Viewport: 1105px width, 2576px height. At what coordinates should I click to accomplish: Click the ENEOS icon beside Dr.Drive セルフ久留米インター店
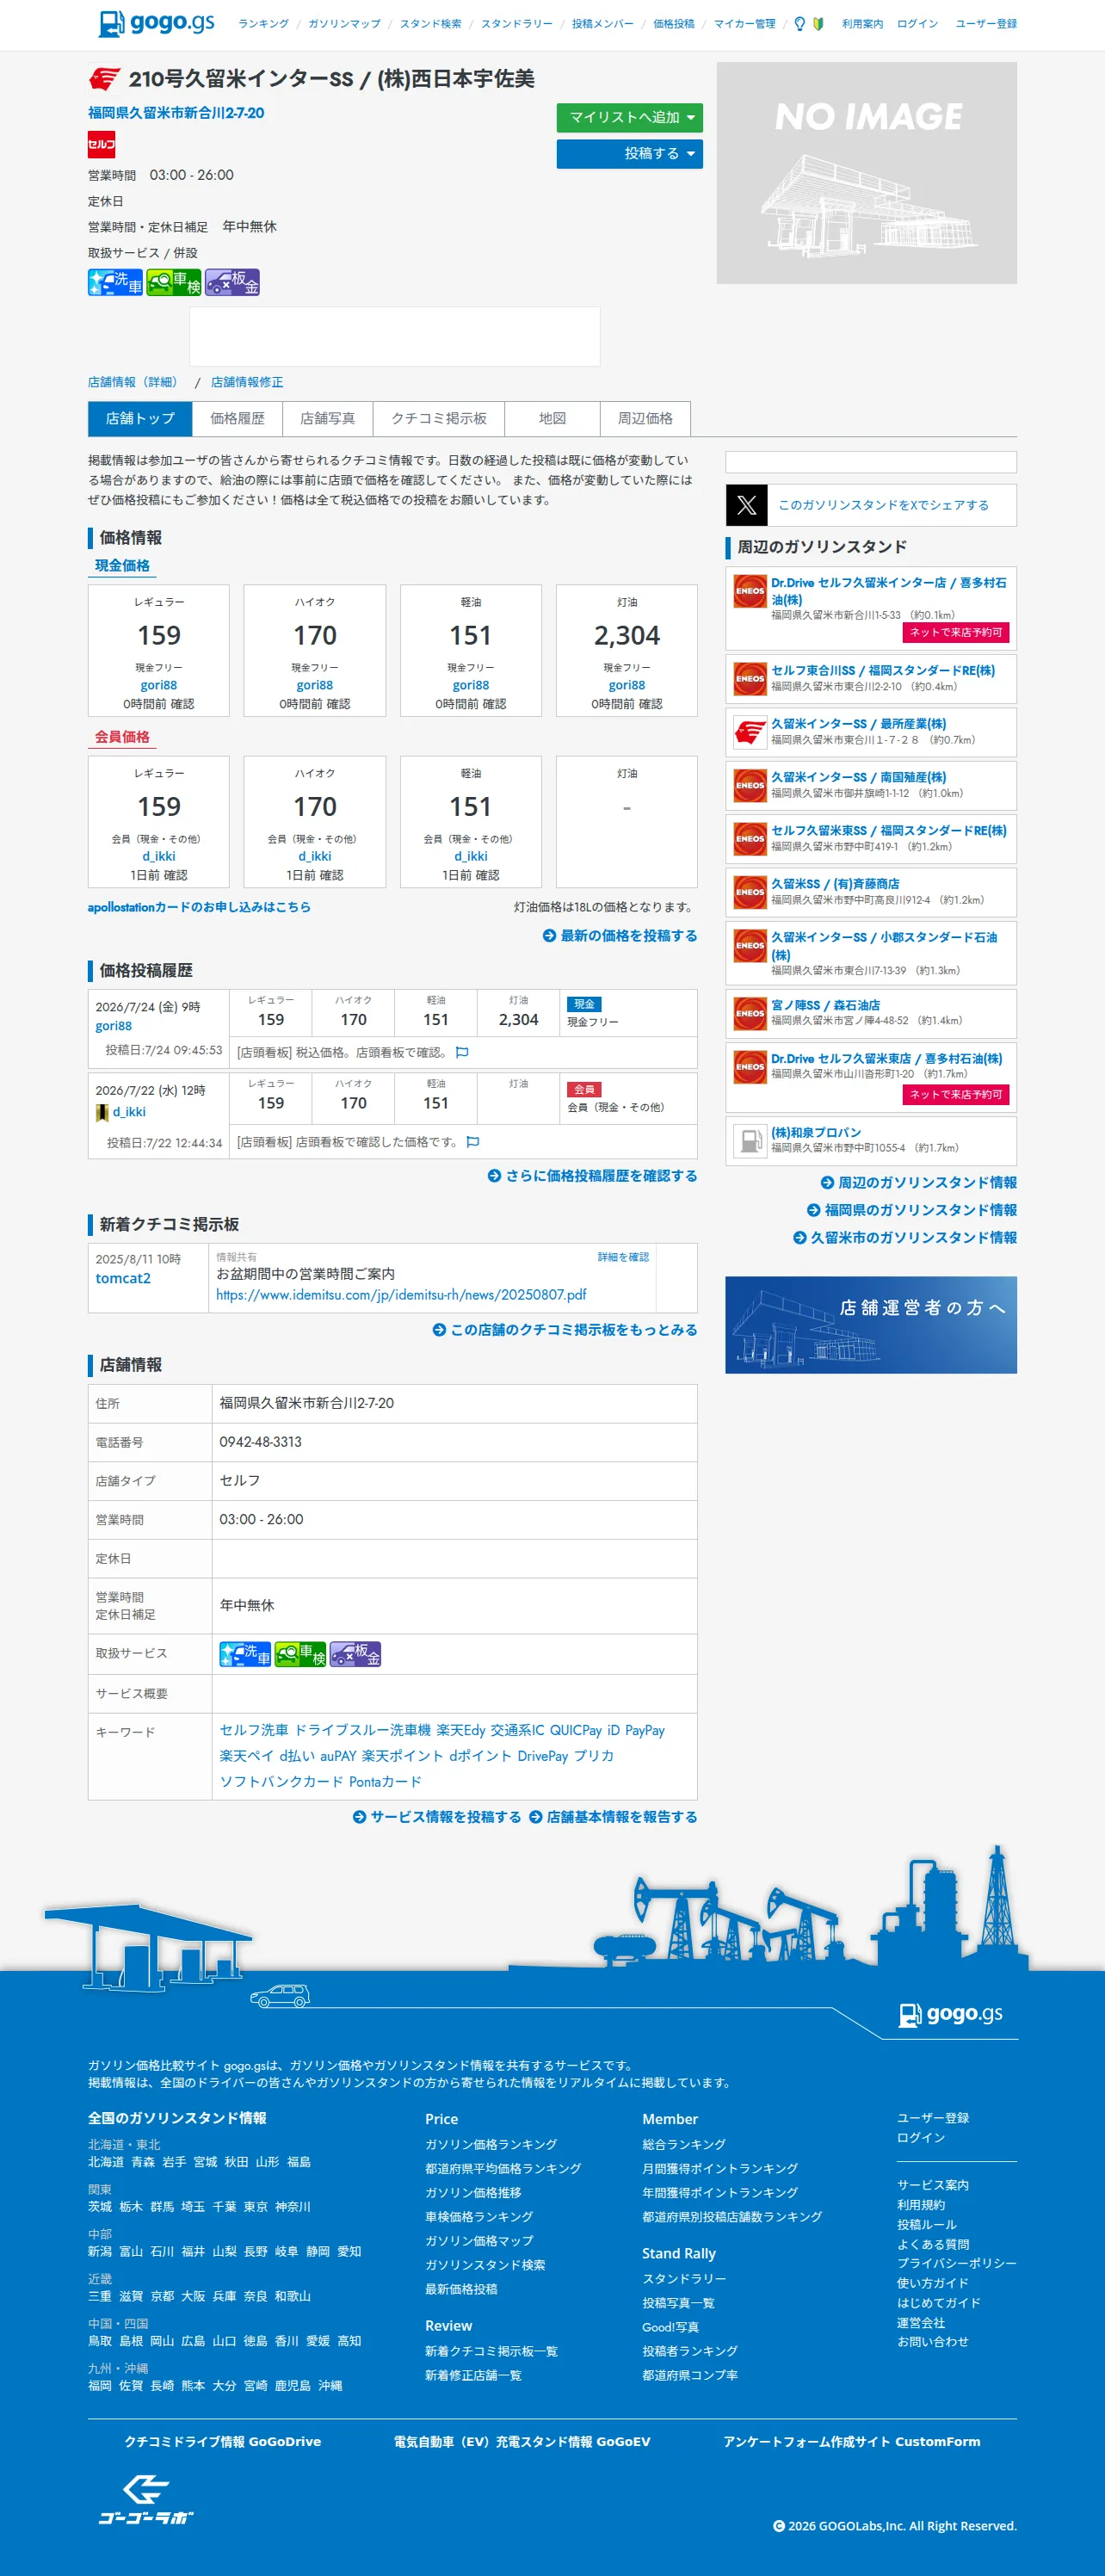click(750, 591)
